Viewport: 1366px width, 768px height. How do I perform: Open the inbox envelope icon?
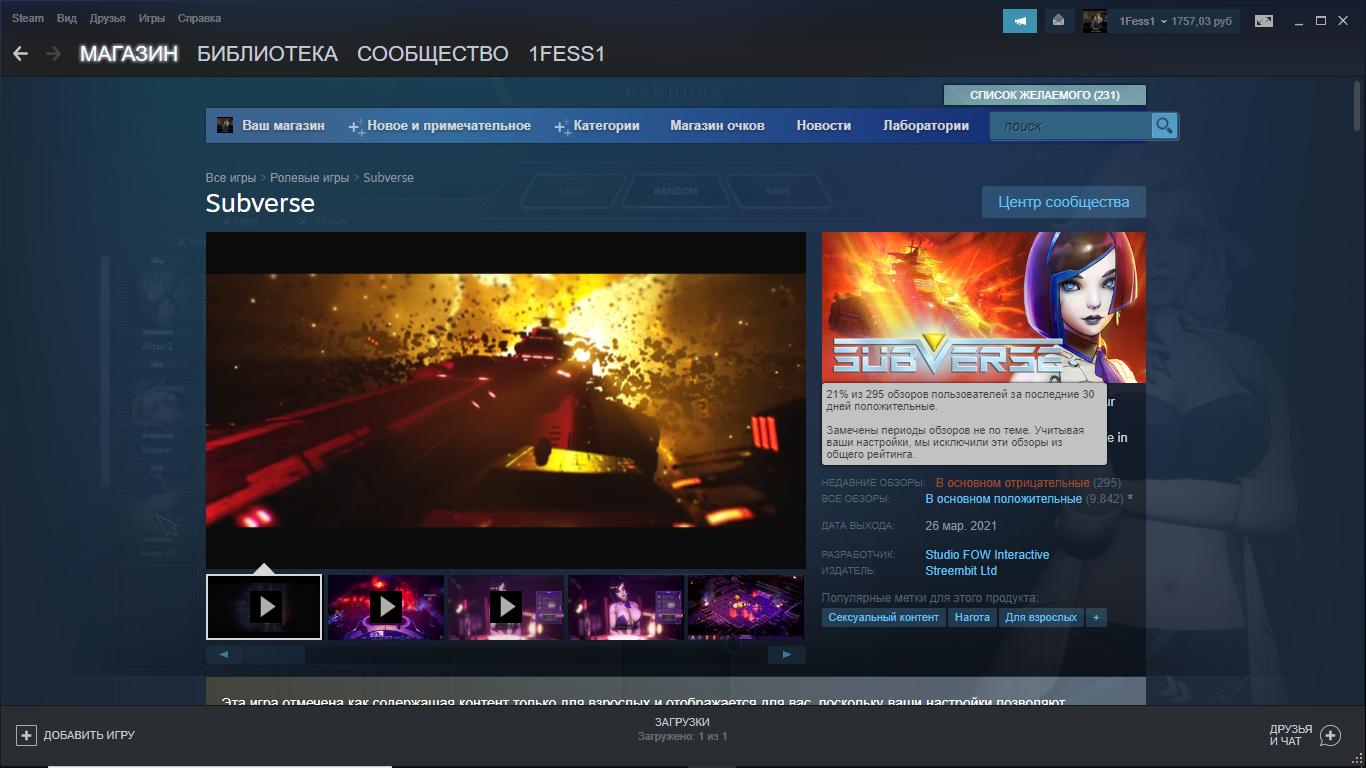pos(1059,21)
